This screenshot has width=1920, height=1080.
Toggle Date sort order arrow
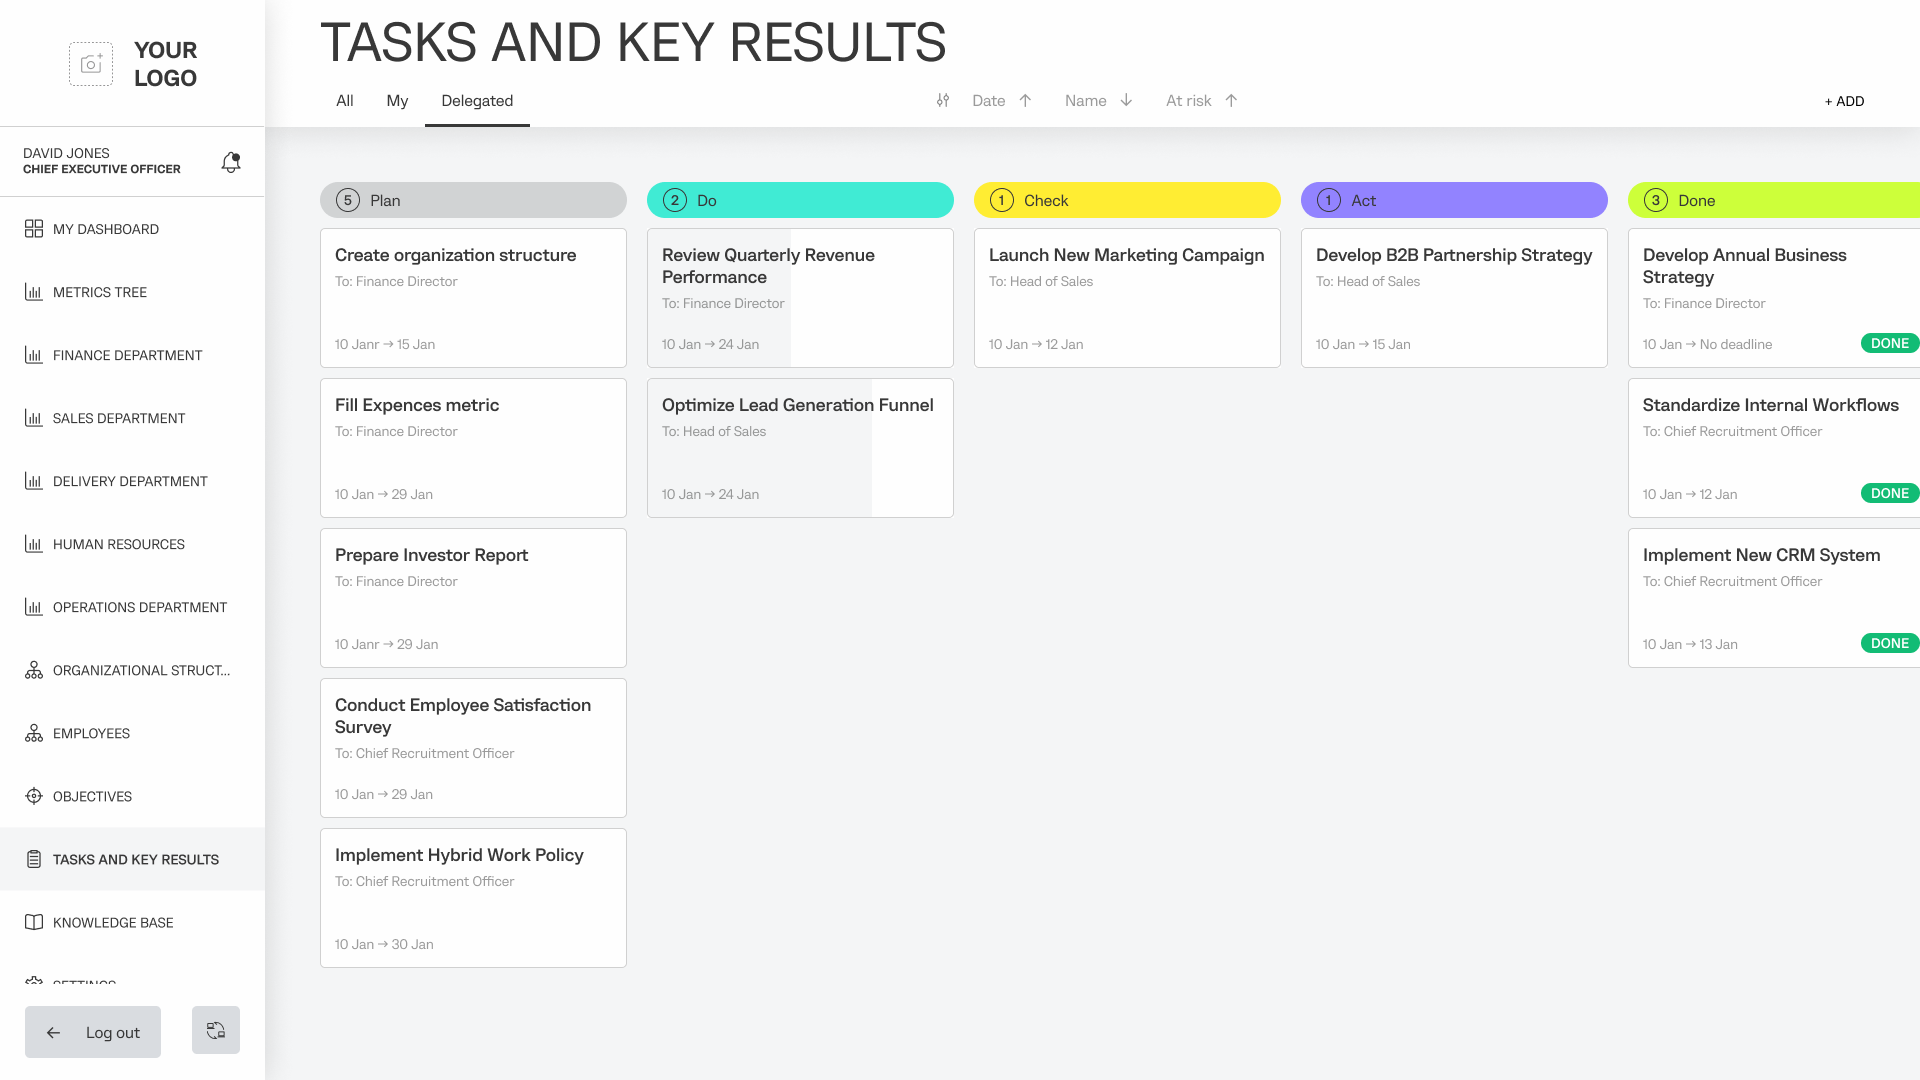point(1025,101)
